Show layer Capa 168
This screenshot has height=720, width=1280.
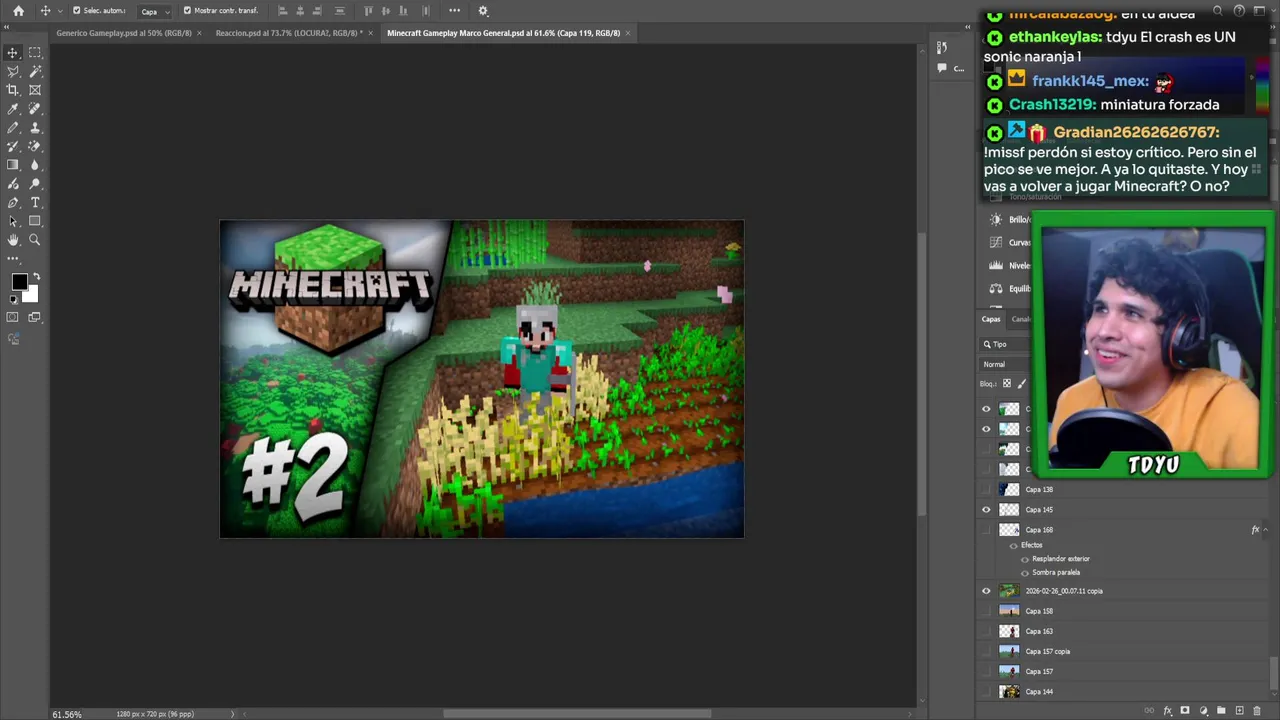[986, 530]
